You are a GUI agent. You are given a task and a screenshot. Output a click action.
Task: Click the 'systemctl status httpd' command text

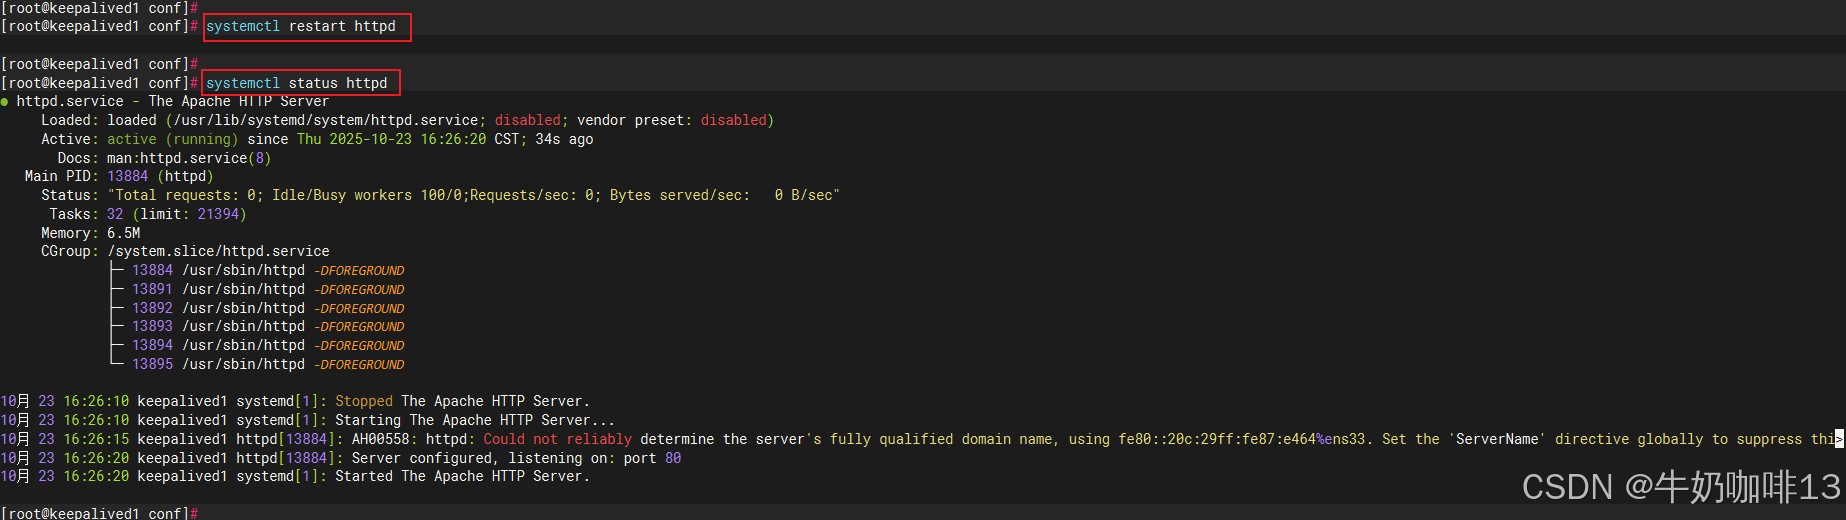point(297,83)
